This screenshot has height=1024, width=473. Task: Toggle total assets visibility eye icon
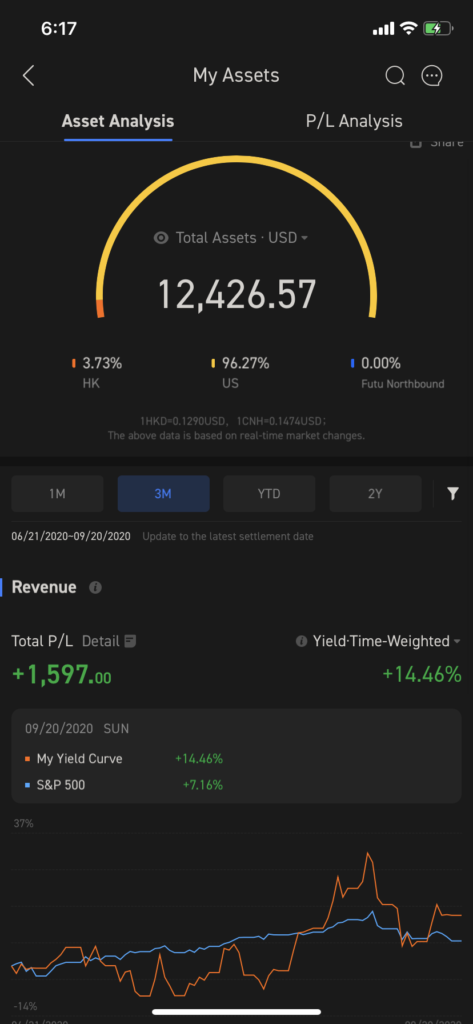coord(161,238)
